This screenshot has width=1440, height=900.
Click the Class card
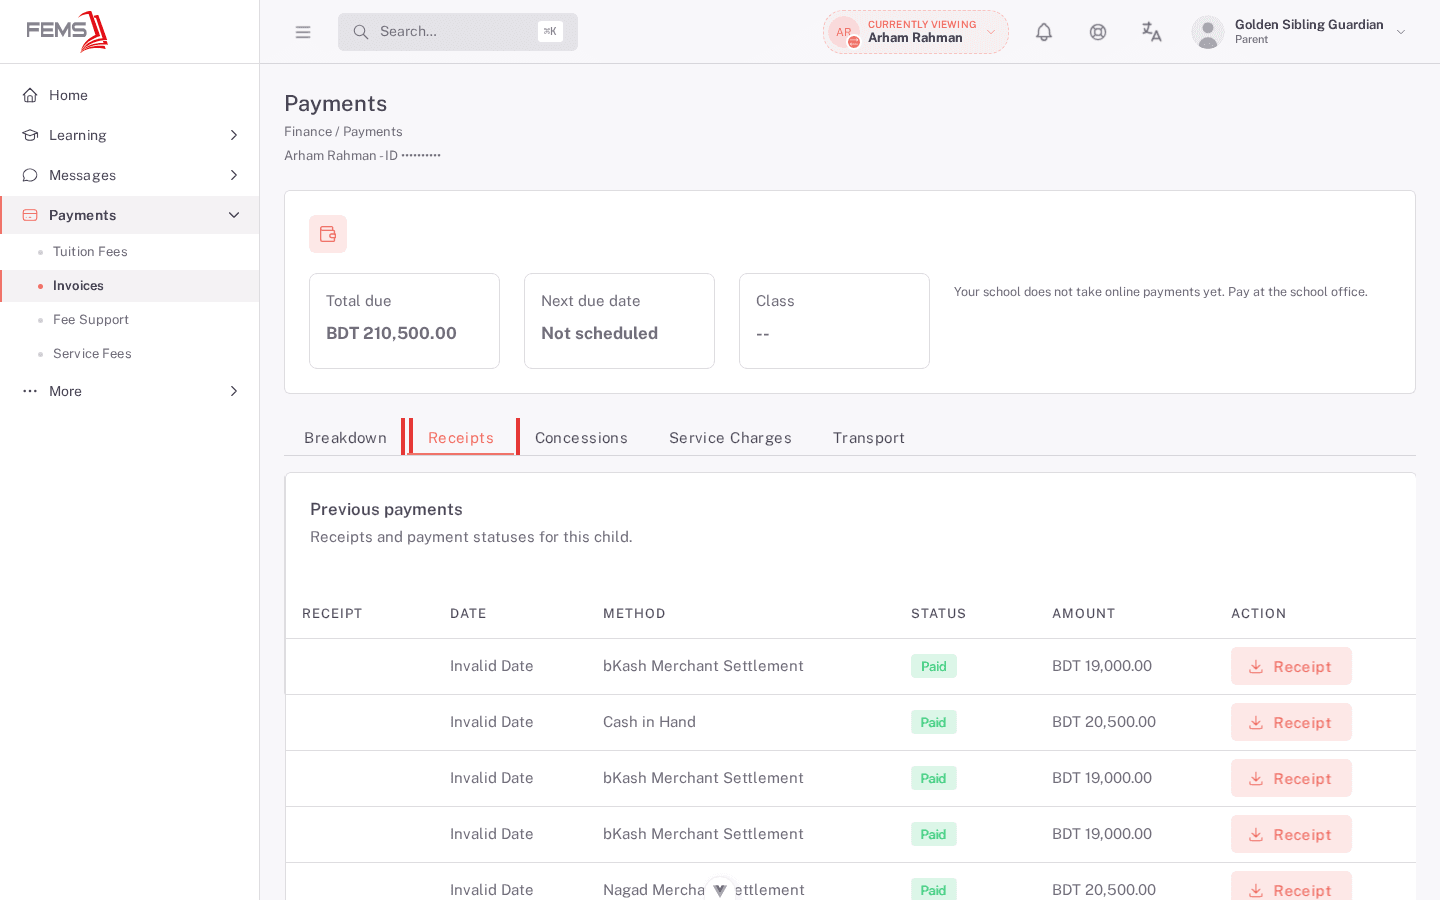click(x=834, y=321)
